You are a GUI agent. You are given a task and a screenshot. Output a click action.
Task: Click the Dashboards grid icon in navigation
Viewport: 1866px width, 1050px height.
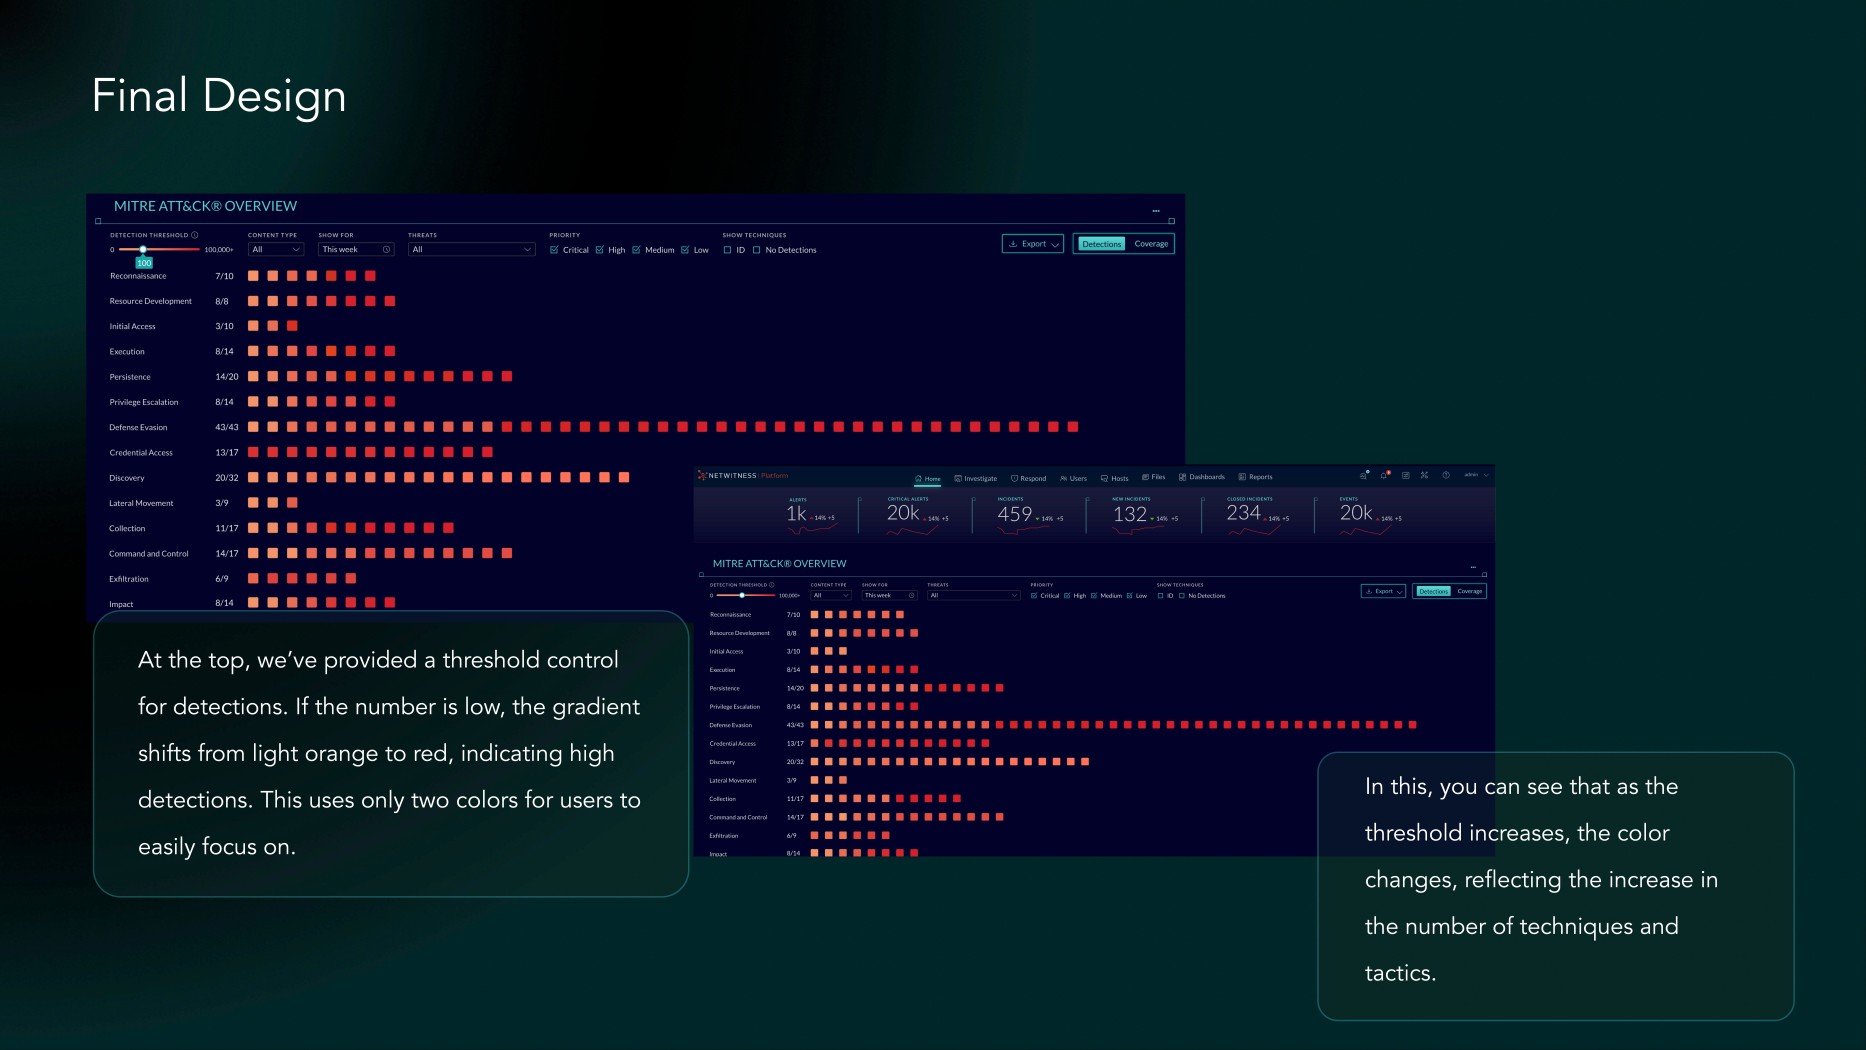click(1183, 477)
